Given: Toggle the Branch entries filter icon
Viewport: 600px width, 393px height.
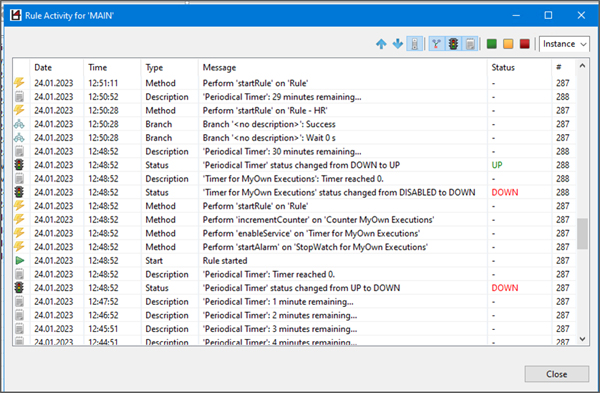Looking at the screenshot, I should pyautogui.click(x=437, y=44).
